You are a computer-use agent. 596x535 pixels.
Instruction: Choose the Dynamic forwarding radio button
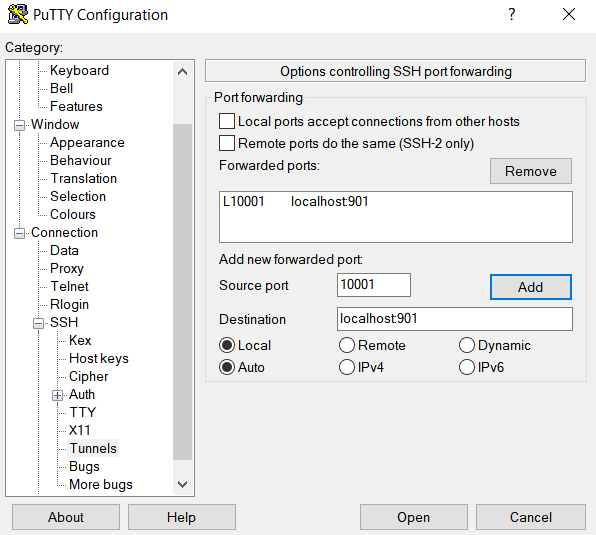466,345
